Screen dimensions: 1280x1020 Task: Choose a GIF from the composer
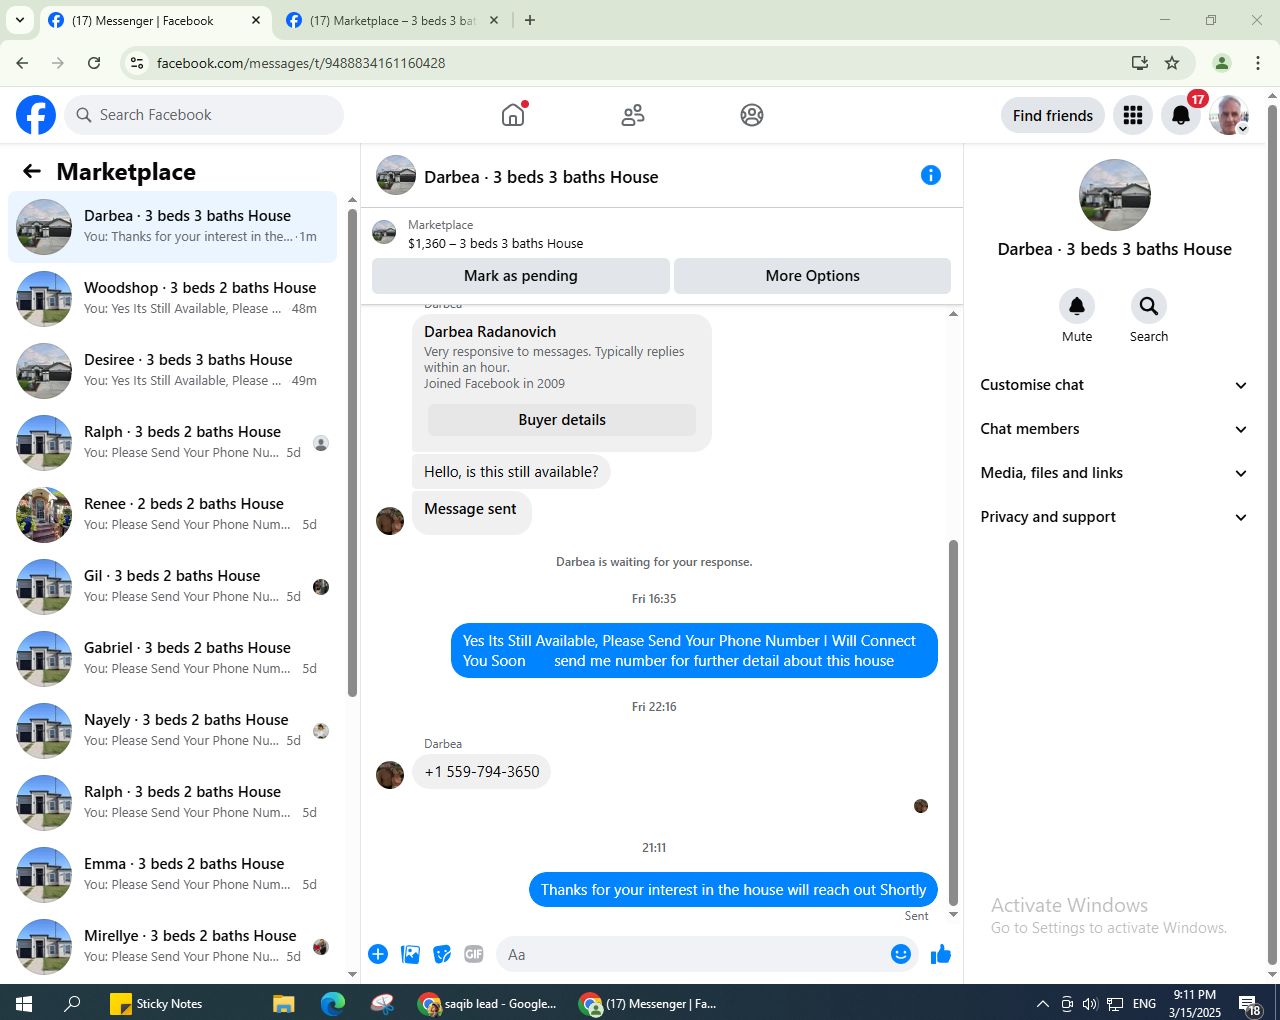[x=474, y=954]
